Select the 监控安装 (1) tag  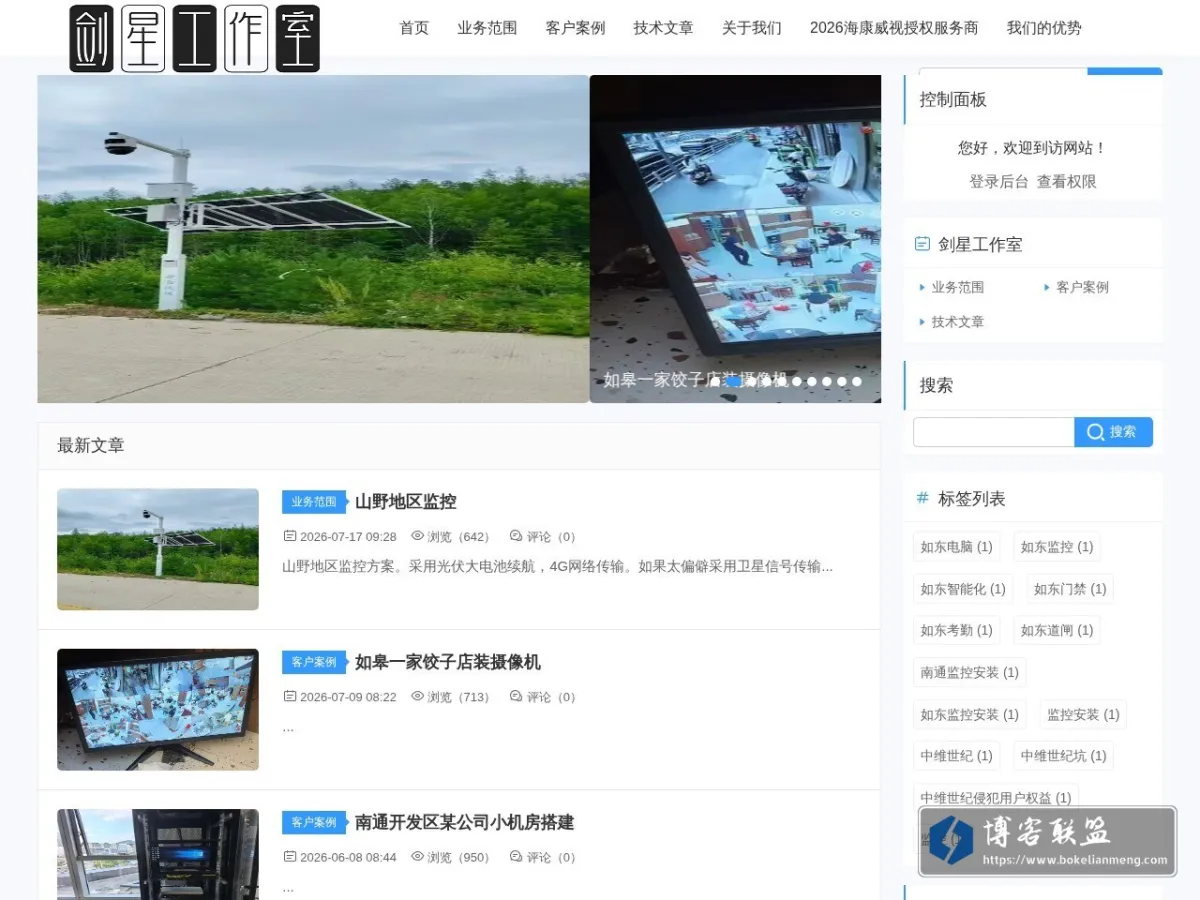[1083, 714]
